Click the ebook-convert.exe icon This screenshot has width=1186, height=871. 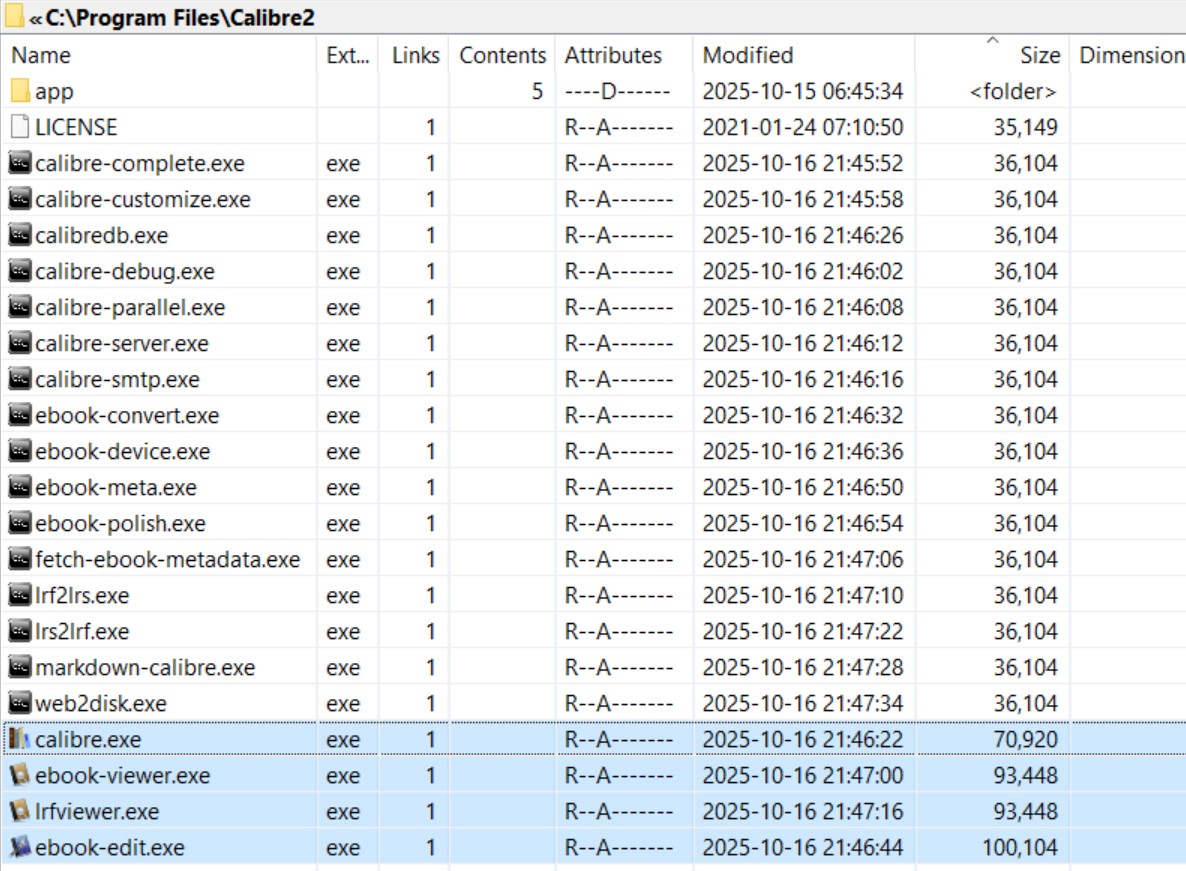(x=20, y=415)
